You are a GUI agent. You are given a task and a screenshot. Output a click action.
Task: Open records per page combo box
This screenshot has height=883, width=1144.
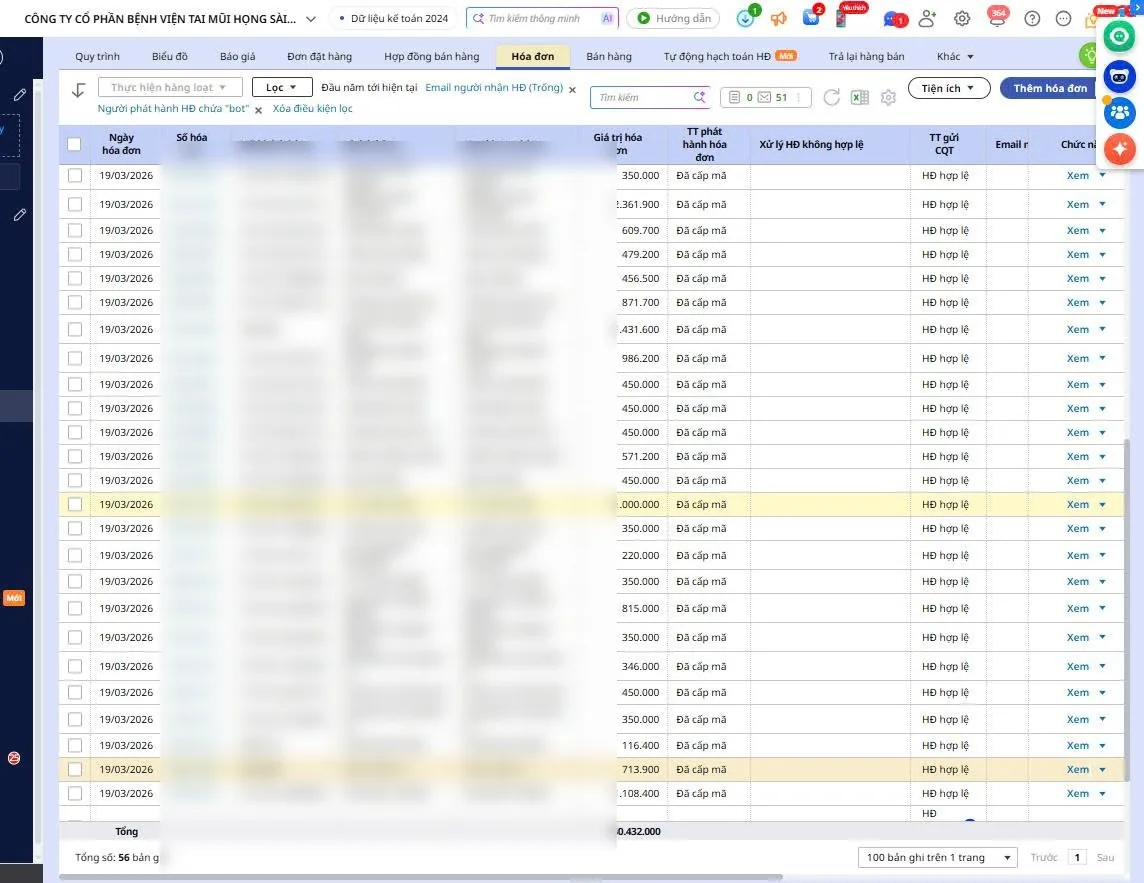click(938, 857)
